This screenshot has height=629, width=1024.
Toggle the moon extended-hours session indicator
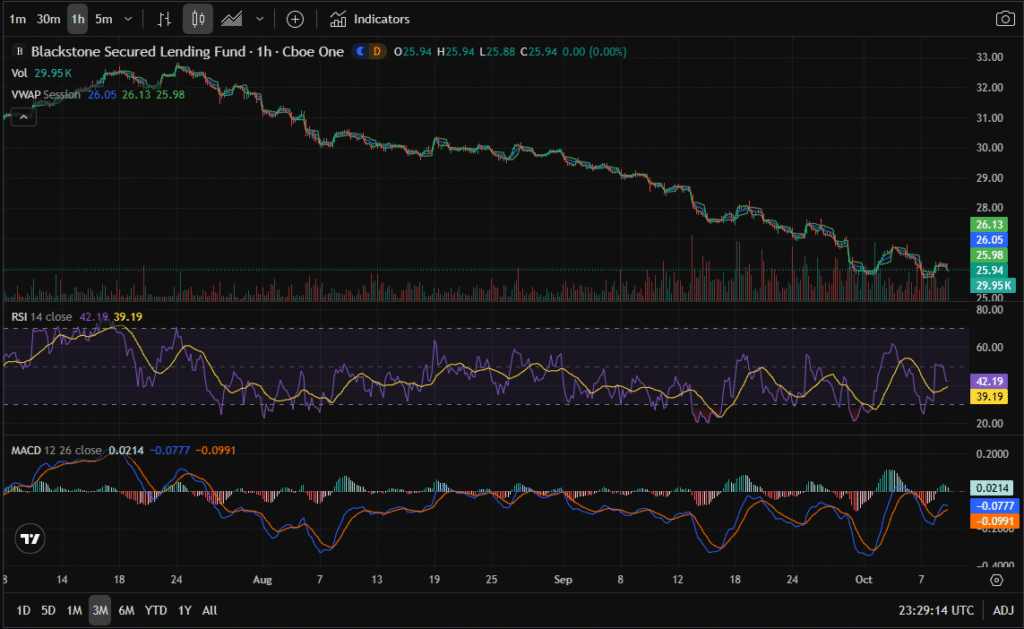362,51
